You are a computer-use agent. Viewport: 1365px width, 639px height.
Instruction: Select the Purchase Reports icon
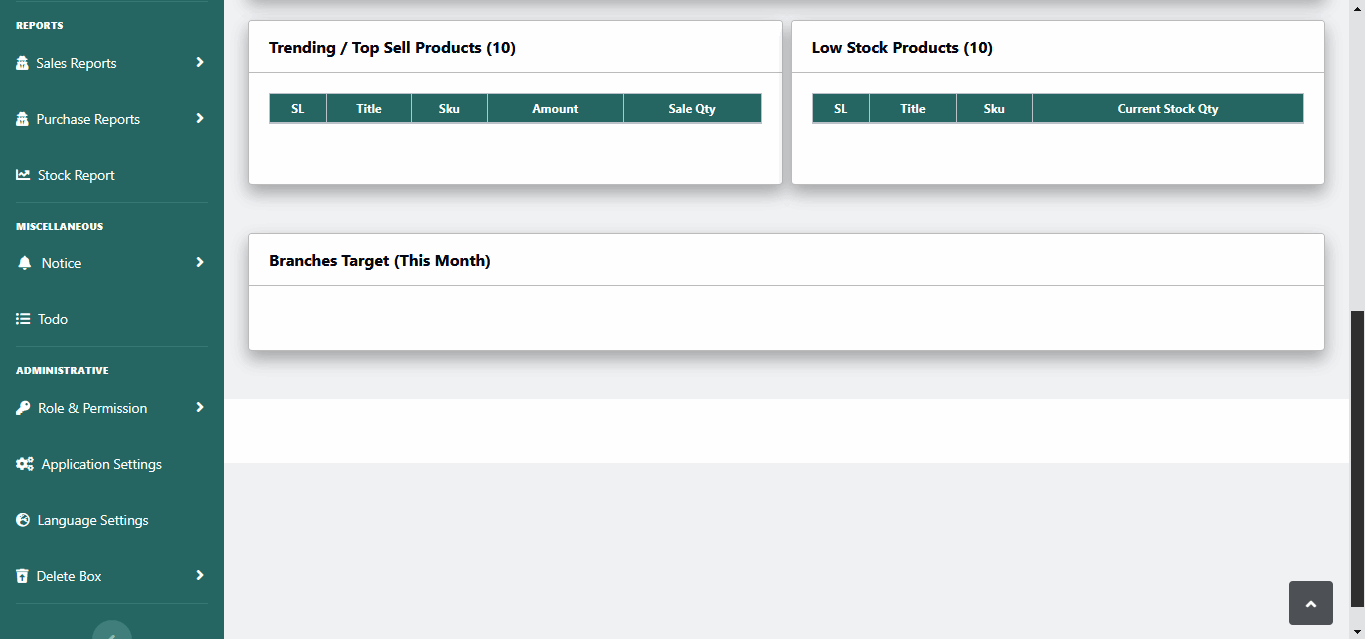pos(22,118)
